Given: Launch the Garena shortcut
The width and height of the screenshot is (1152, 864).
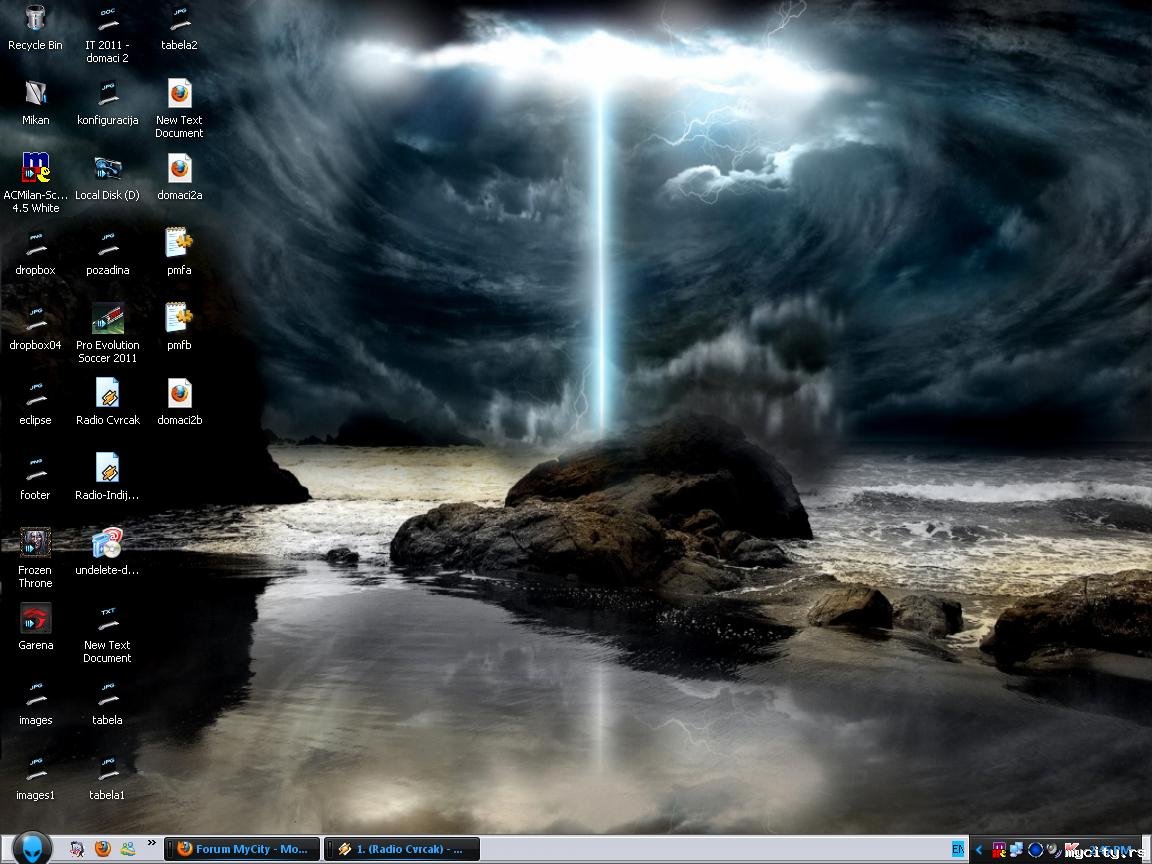Looking at the screenshot, I should pos(35,627).
